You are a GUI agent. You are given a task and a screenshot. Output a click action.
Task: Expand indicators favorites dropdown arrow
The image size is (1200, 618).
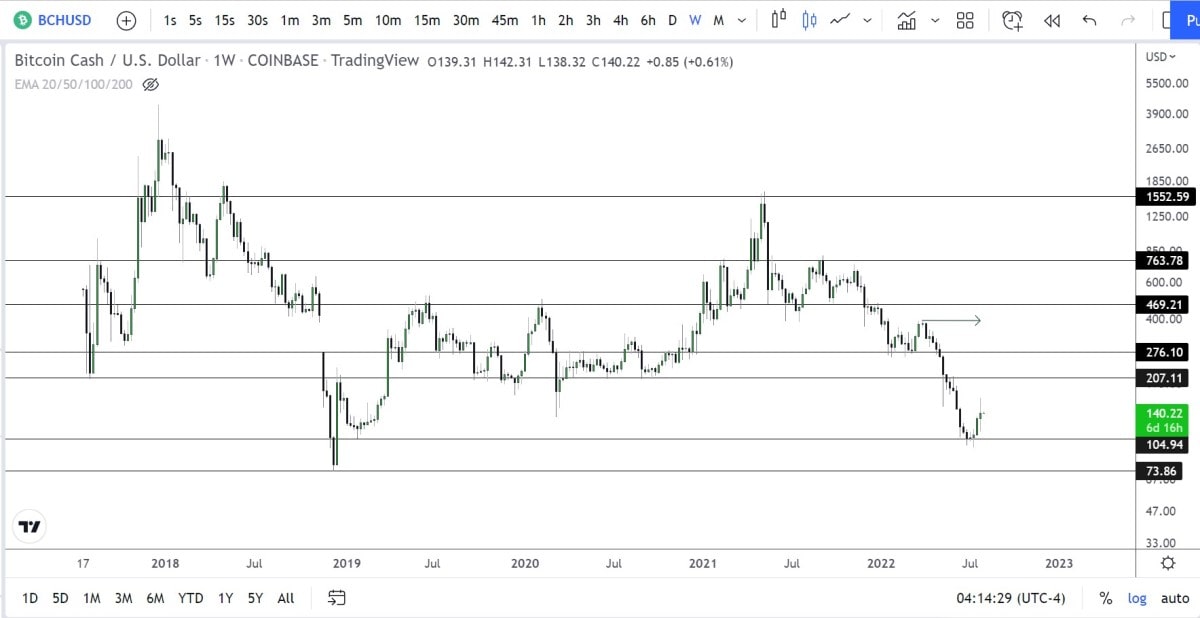[x=936, y=20]
